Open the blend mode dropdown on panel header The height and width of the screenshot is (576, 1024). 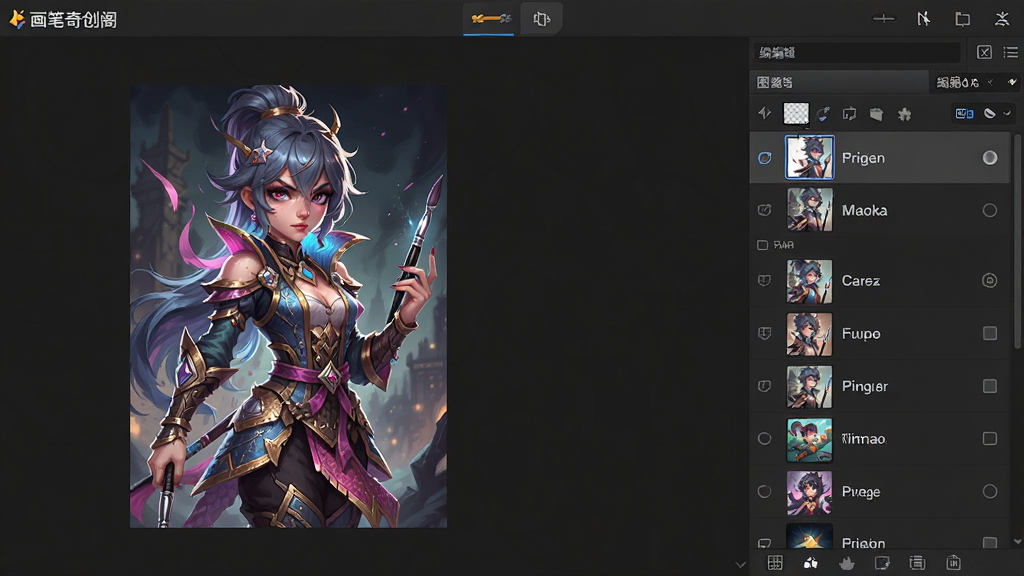[x=957, y=82]
